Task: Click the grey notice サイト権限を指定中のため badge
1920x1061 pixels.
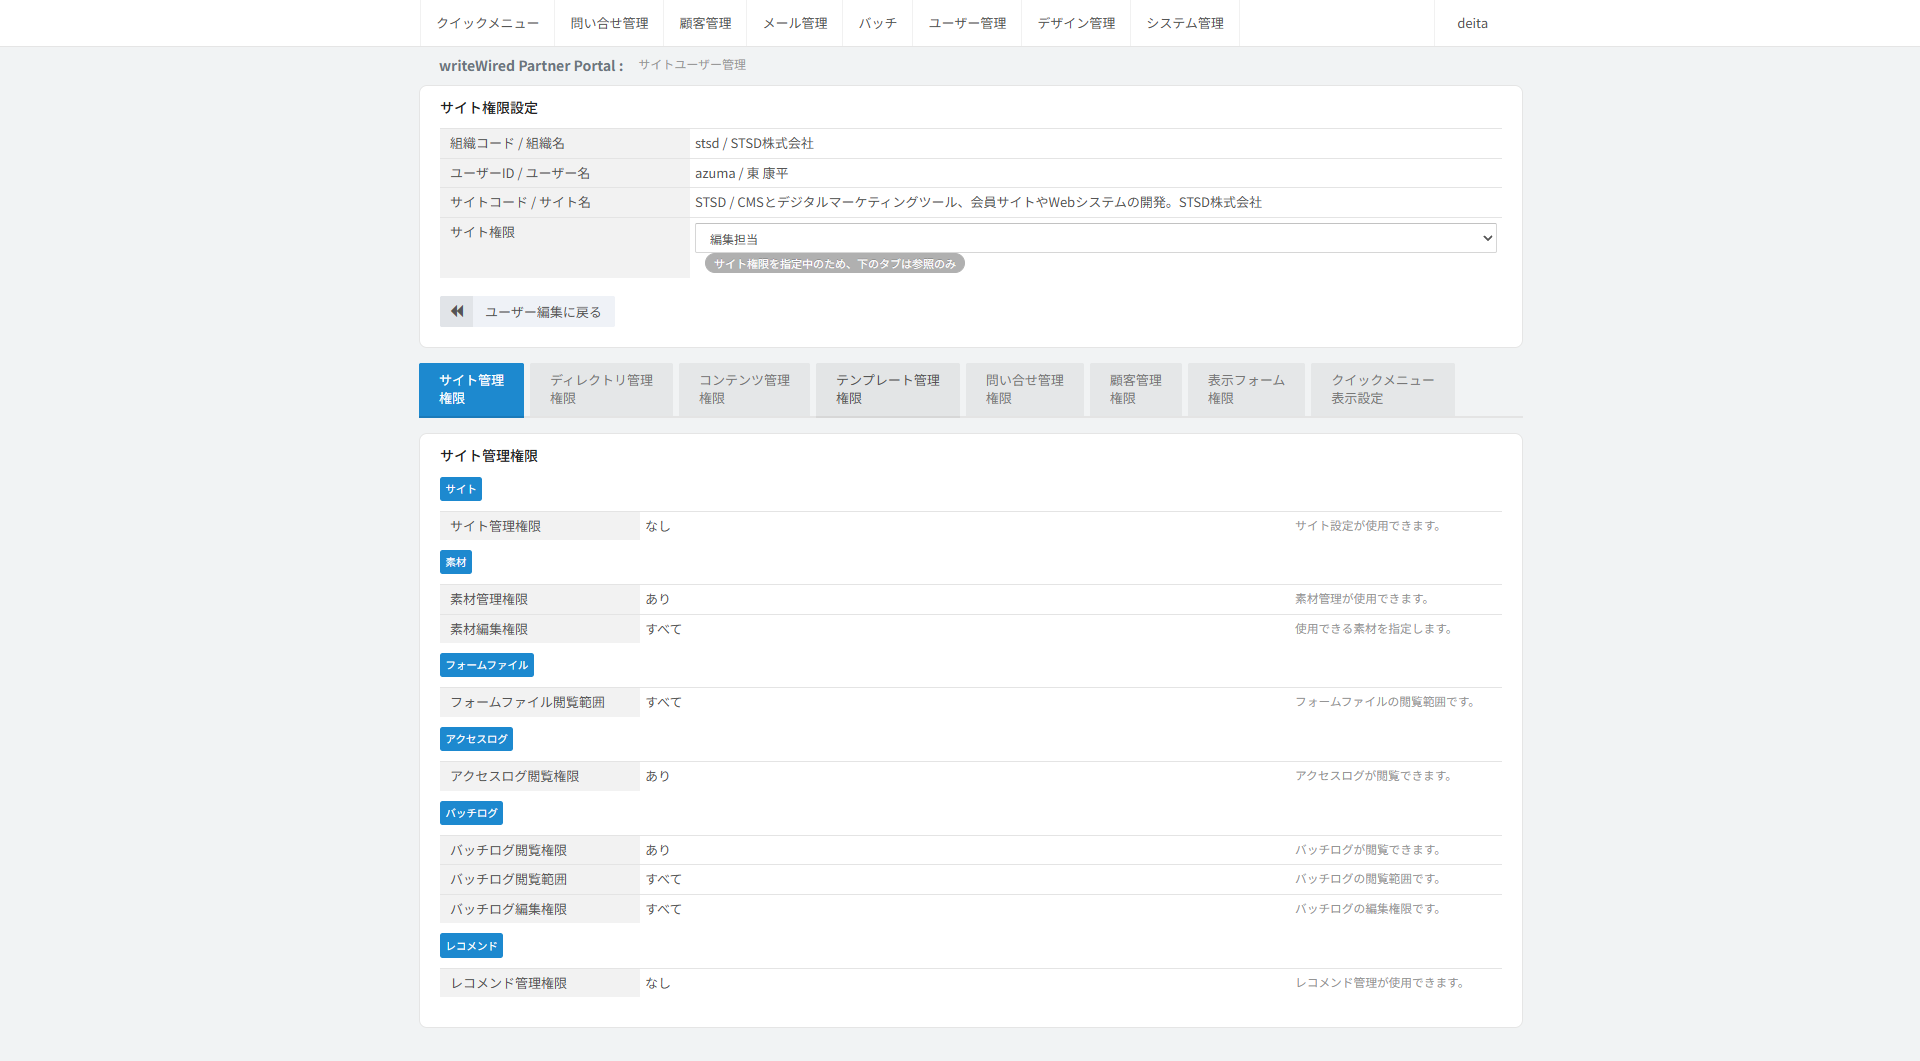Action: click(835, 264)
